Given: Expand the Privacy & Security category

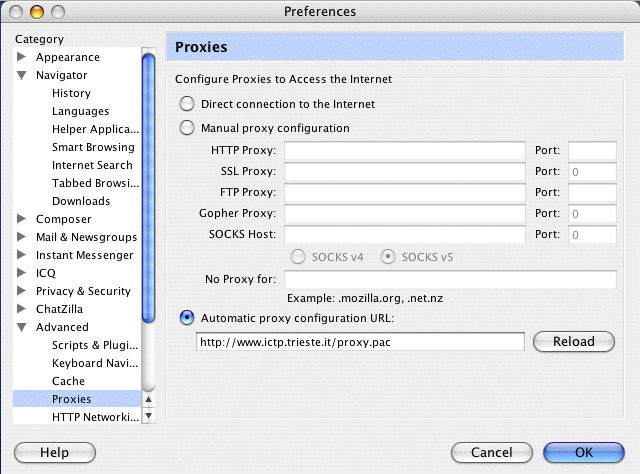Looking at the screenshot, I should 22,291.
